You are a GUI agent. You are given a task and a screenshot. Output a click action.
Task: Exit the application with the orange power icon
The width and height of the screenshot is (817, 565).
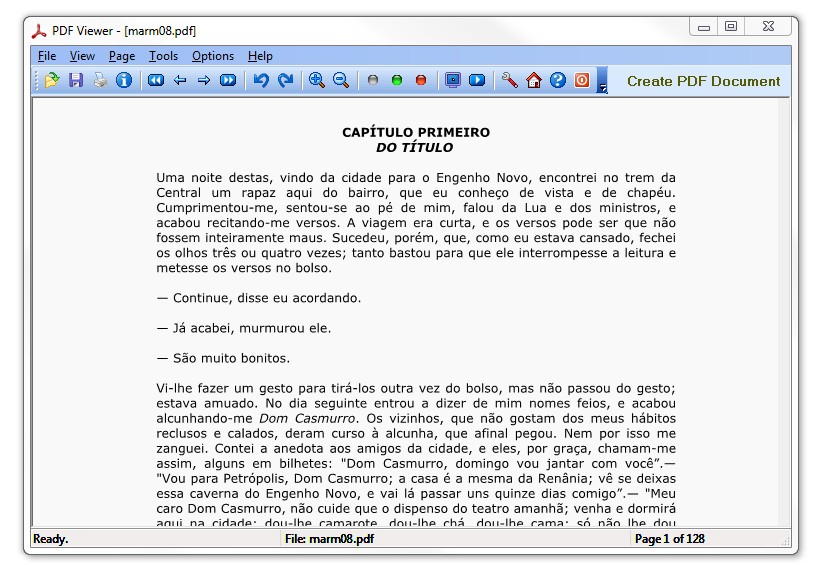click(x=582, y=80)
